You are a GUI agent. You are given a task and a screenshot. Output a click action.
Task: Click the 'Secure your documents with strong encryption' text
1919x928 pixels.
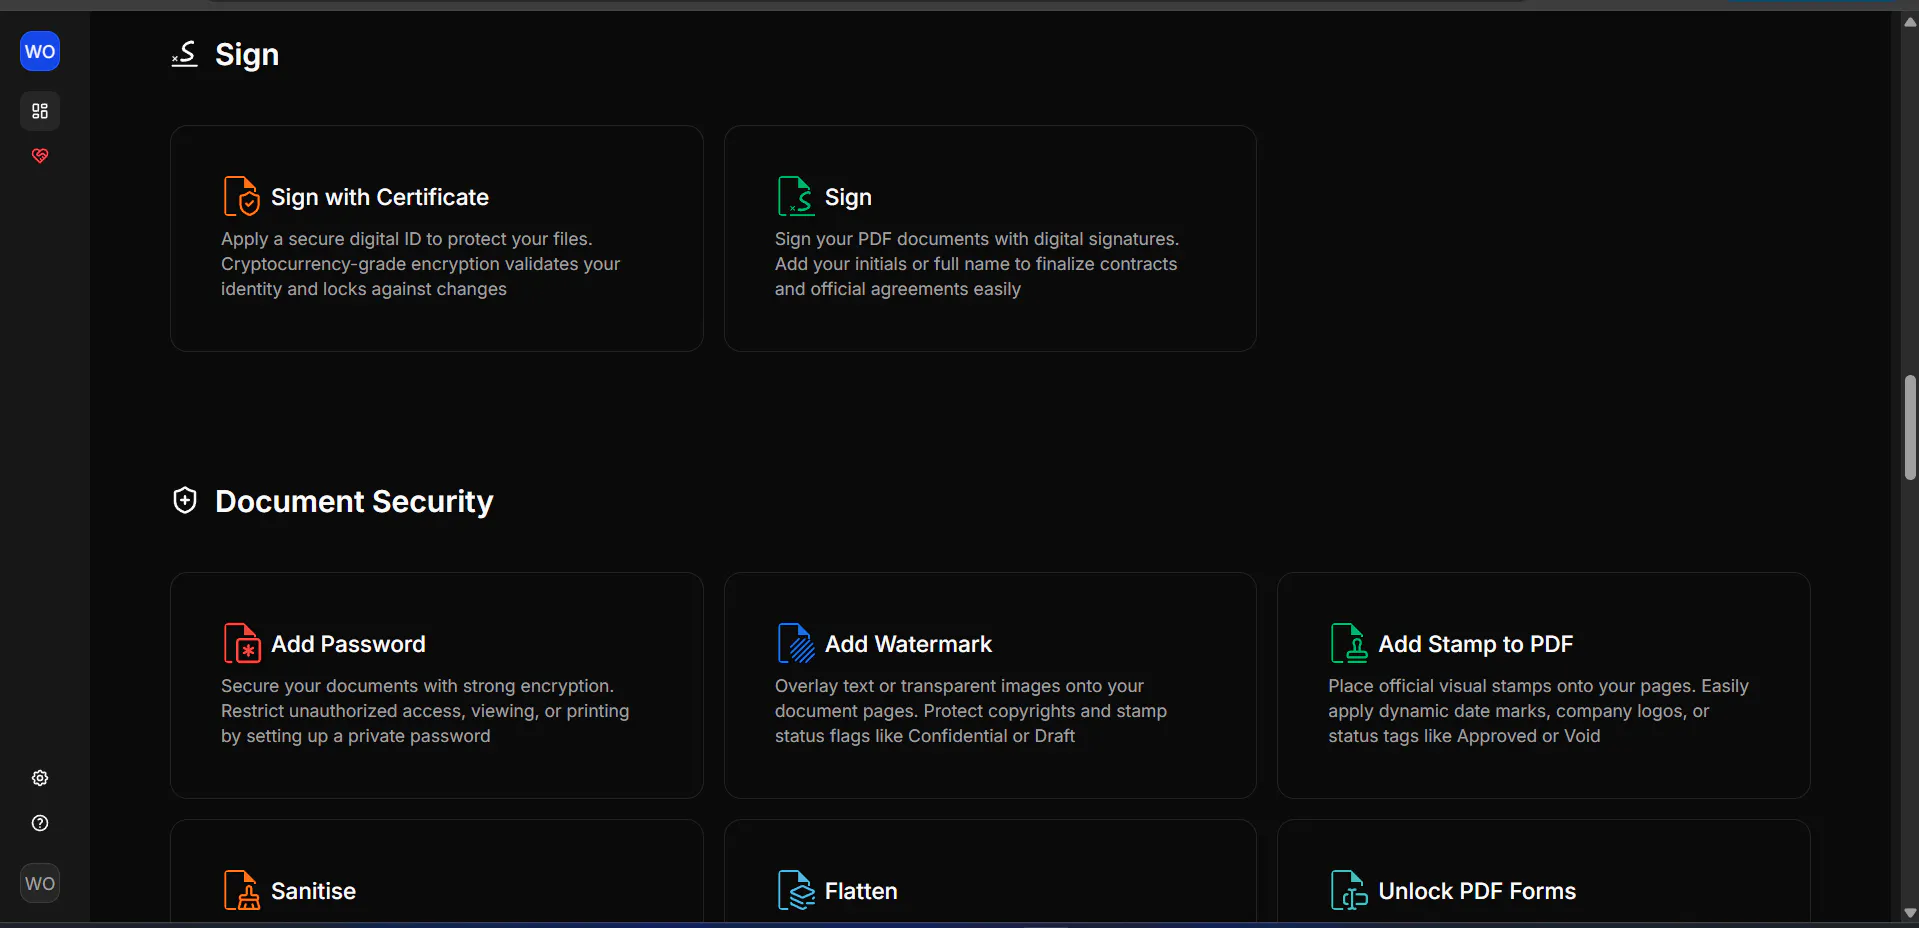425,711
